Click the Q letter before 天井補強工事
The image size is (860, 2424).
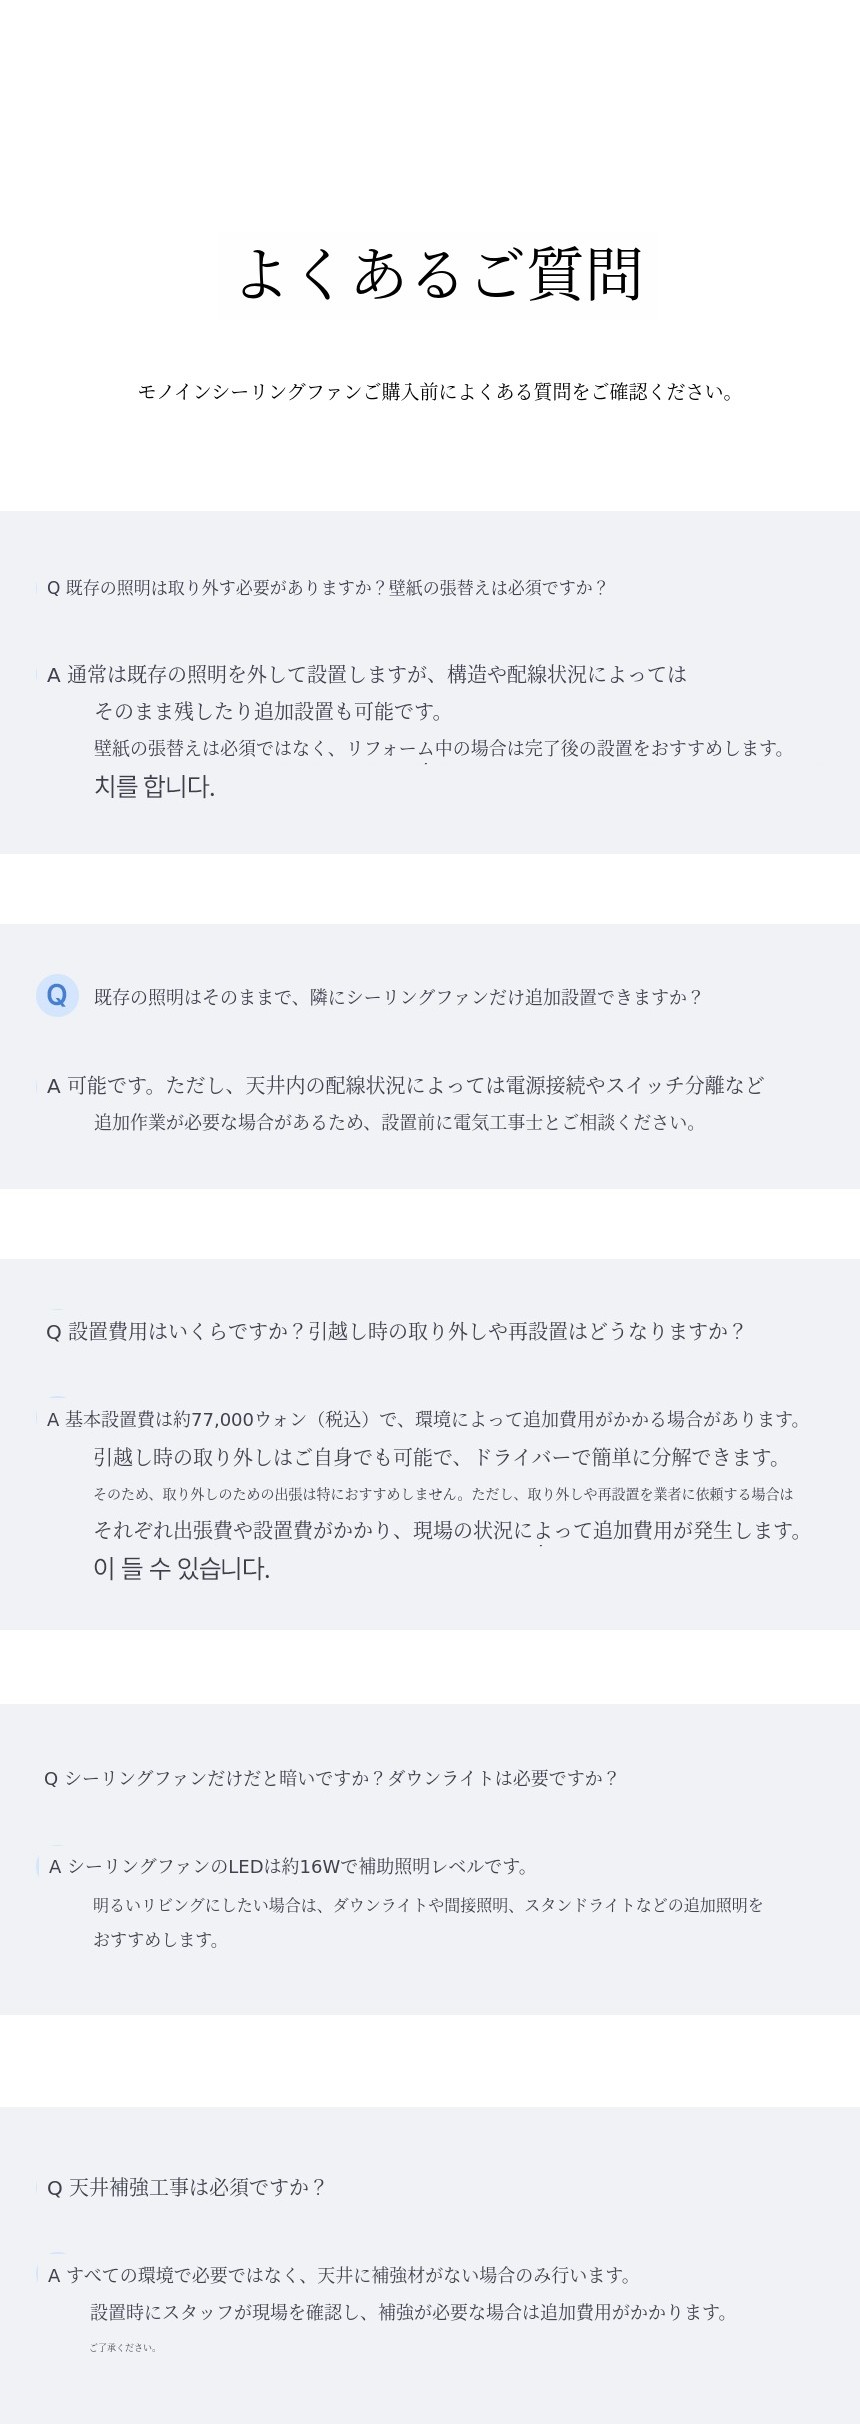(55, 2188)
